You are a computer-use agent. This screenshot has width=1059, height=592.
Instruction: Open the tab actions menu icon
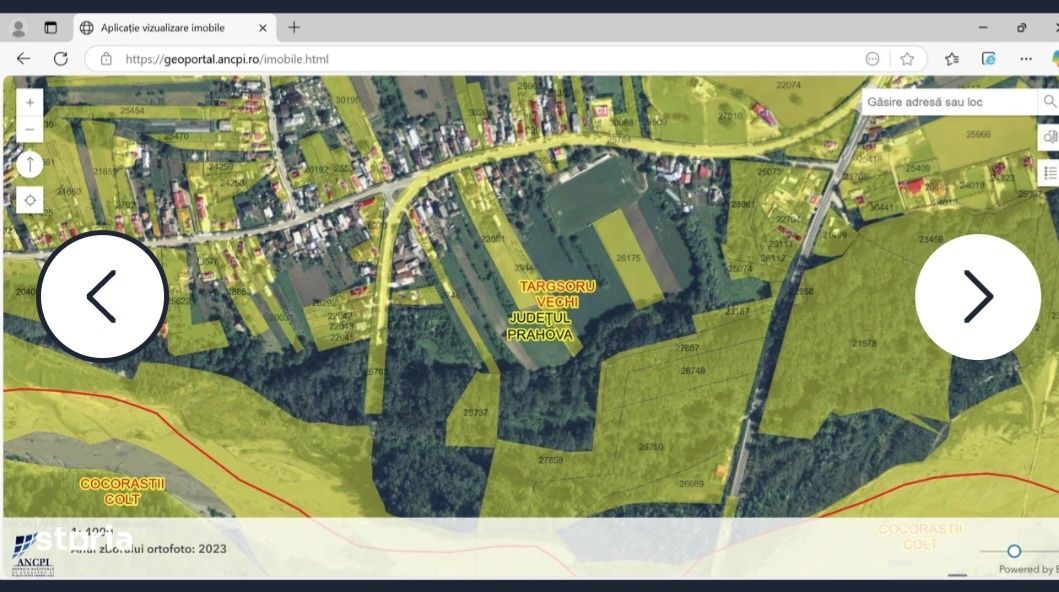[x=51, y=28]
